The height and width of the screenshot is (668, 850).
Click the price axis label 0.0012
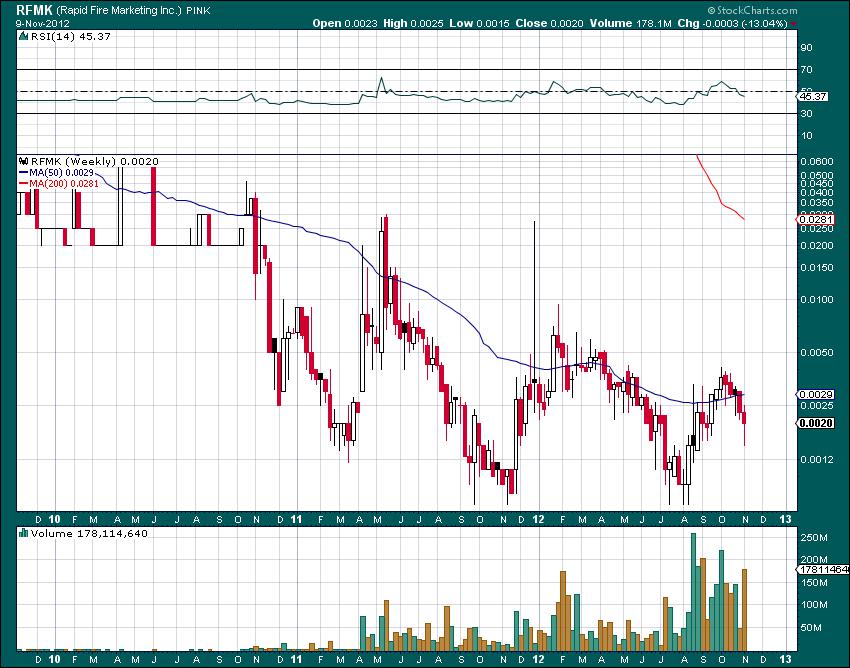click(x=816, y=460)
